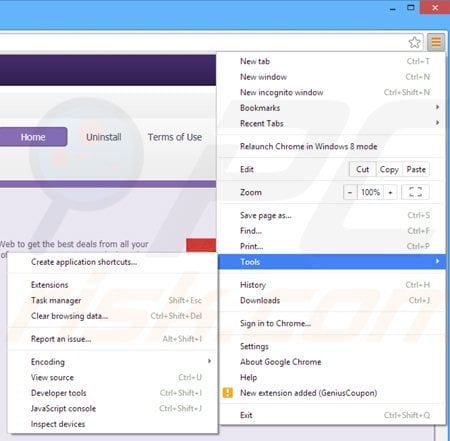Open Extensions from Tools submenu

point(113,285)
